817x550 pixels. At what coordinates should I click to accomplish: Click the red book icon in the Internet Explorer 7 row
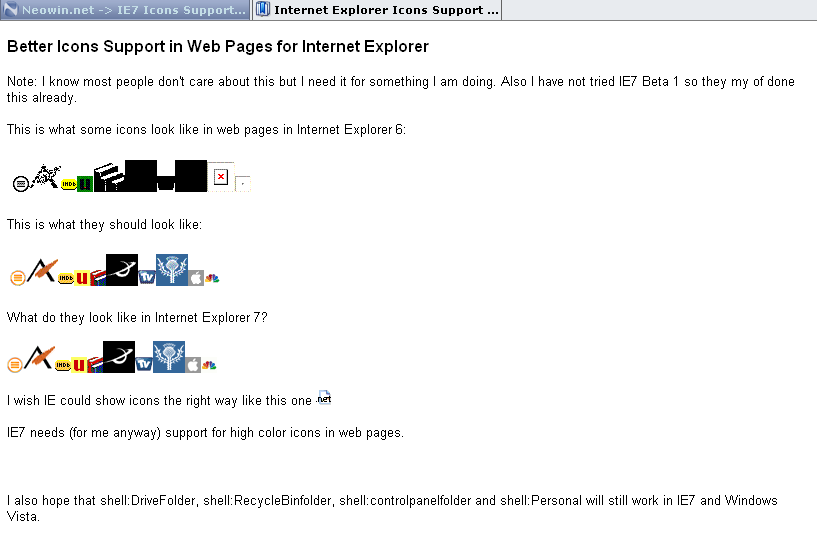pyautogui.click(x=95, y=365)
